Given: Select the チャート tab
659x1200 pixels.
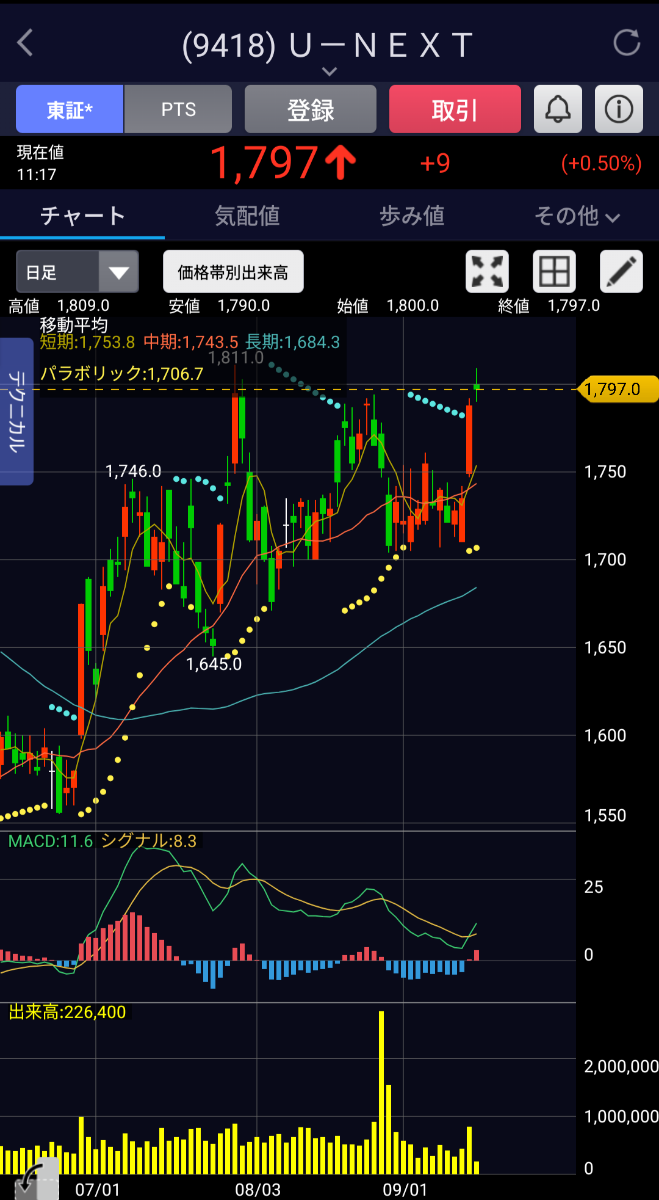Looking at the screenshot, I should 83,216.
